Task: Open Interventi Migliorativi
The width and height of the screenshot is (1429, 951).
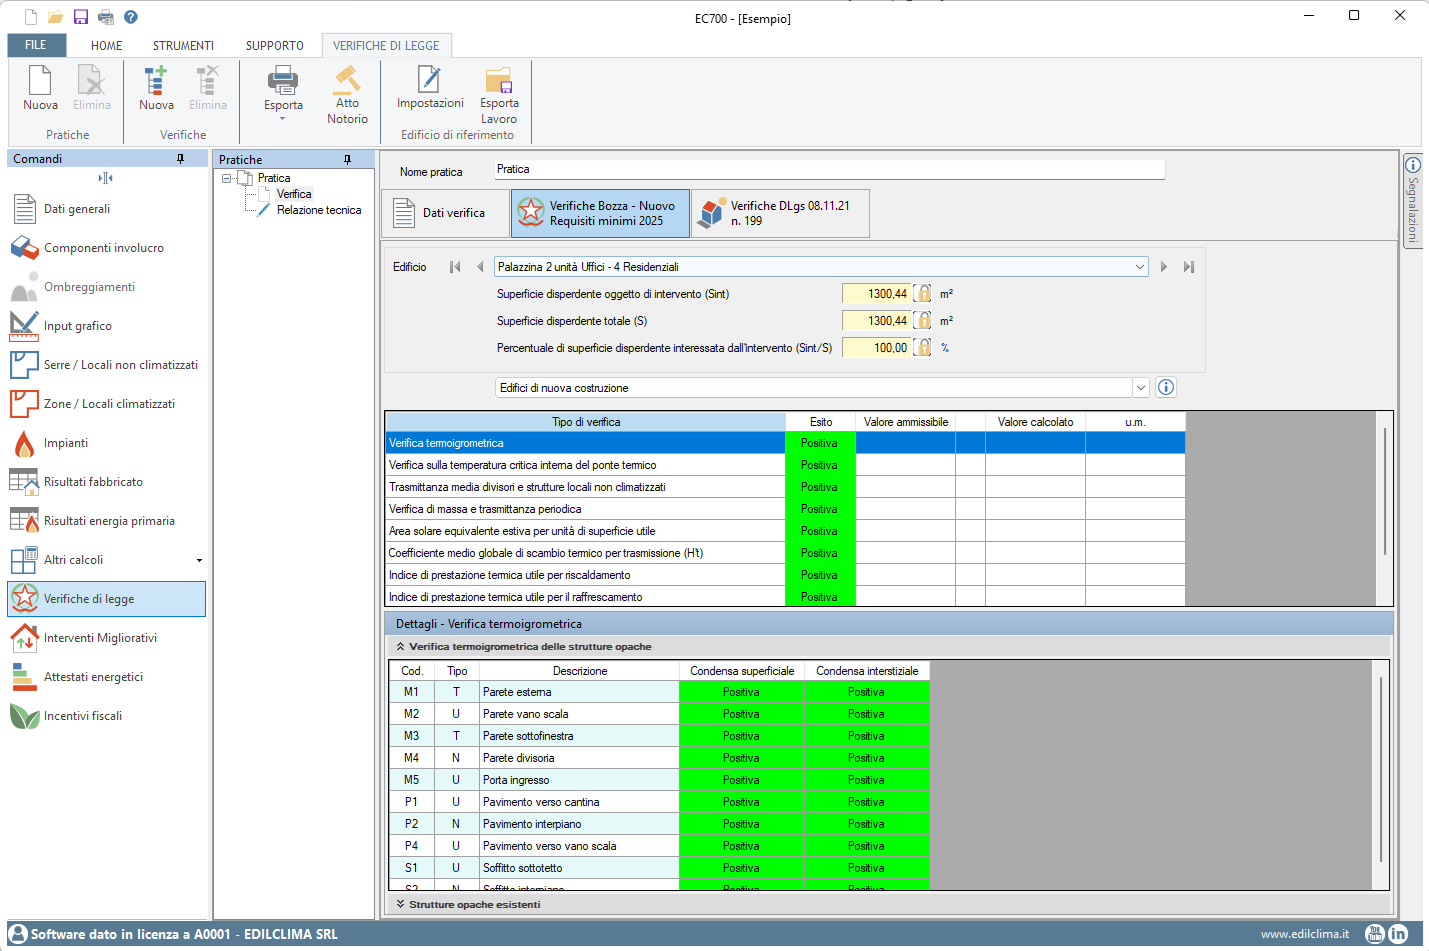Action: [x=107, y=638]
